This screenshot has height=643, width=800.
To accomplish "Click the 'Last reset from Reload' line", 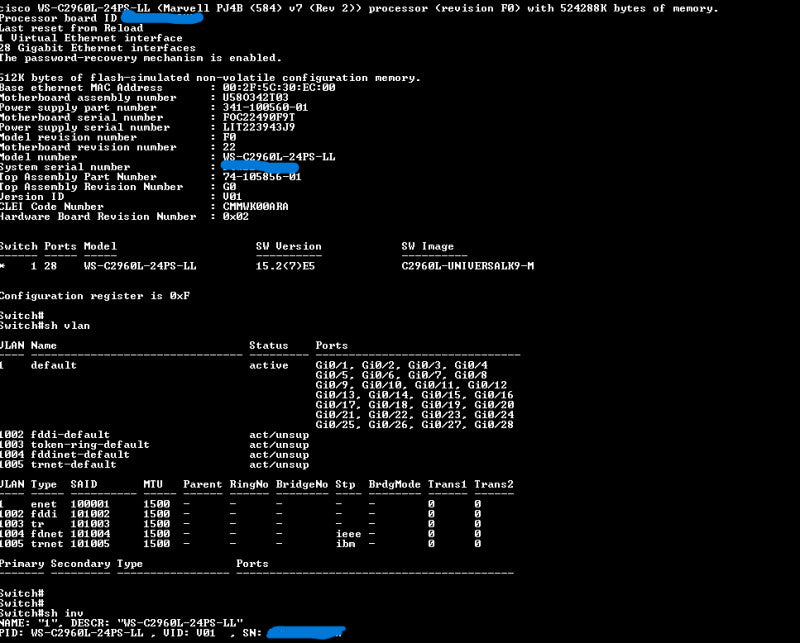I will pos(71,28).
